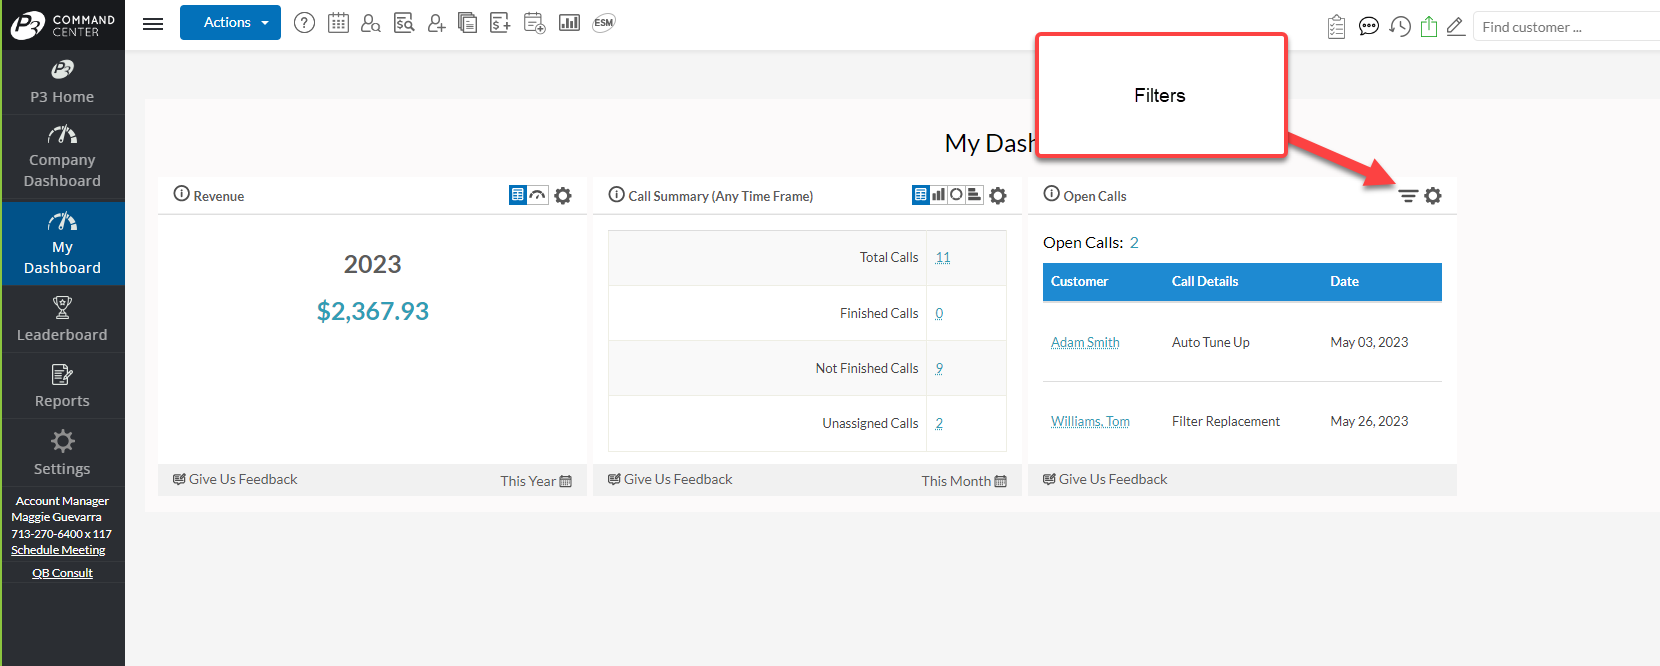Open the ESM icon in toolbar
This screenshot has width=1660, height=666.
tap(603, 23)
